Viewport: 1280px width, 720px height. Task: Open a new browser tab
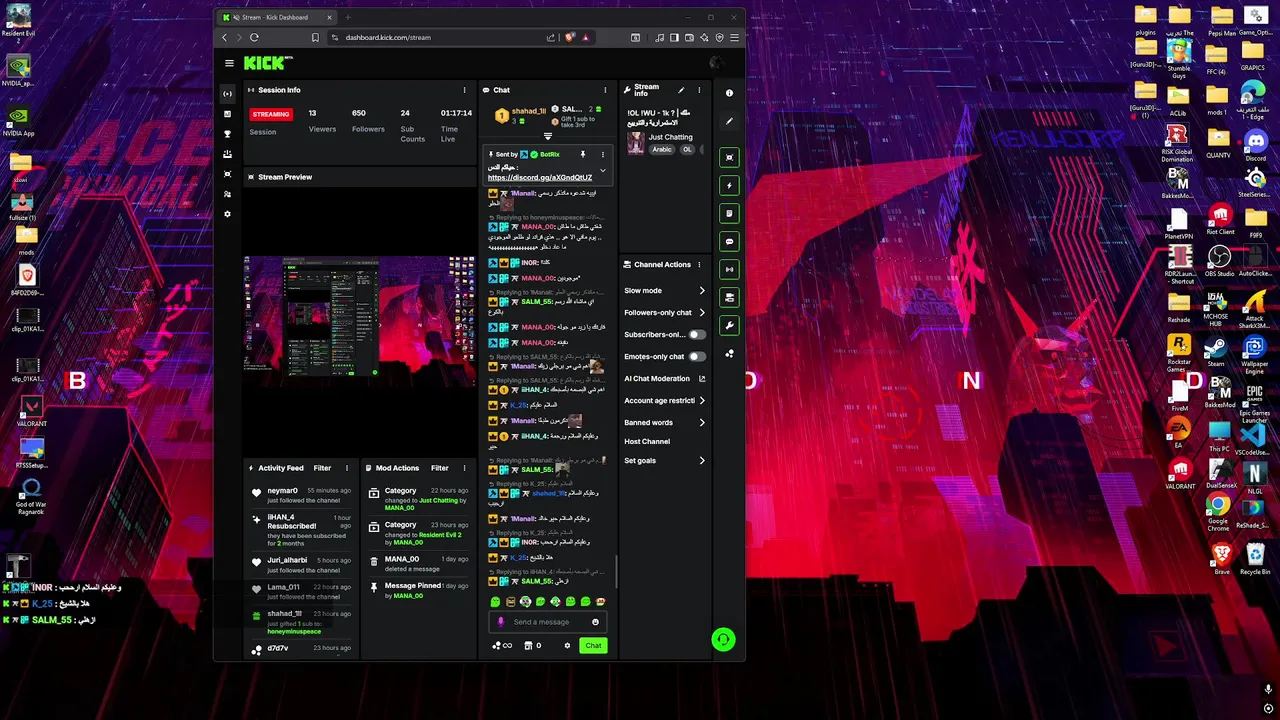[x=348, y=17]
